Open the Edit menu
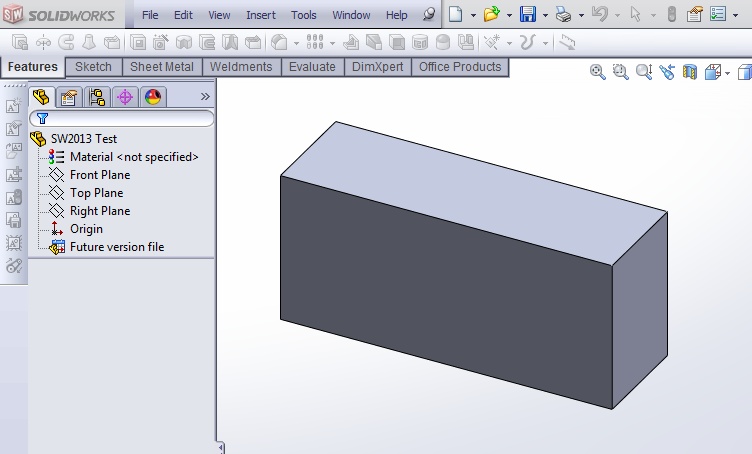This screenshot has width=752, height=454. pos(183,15)
